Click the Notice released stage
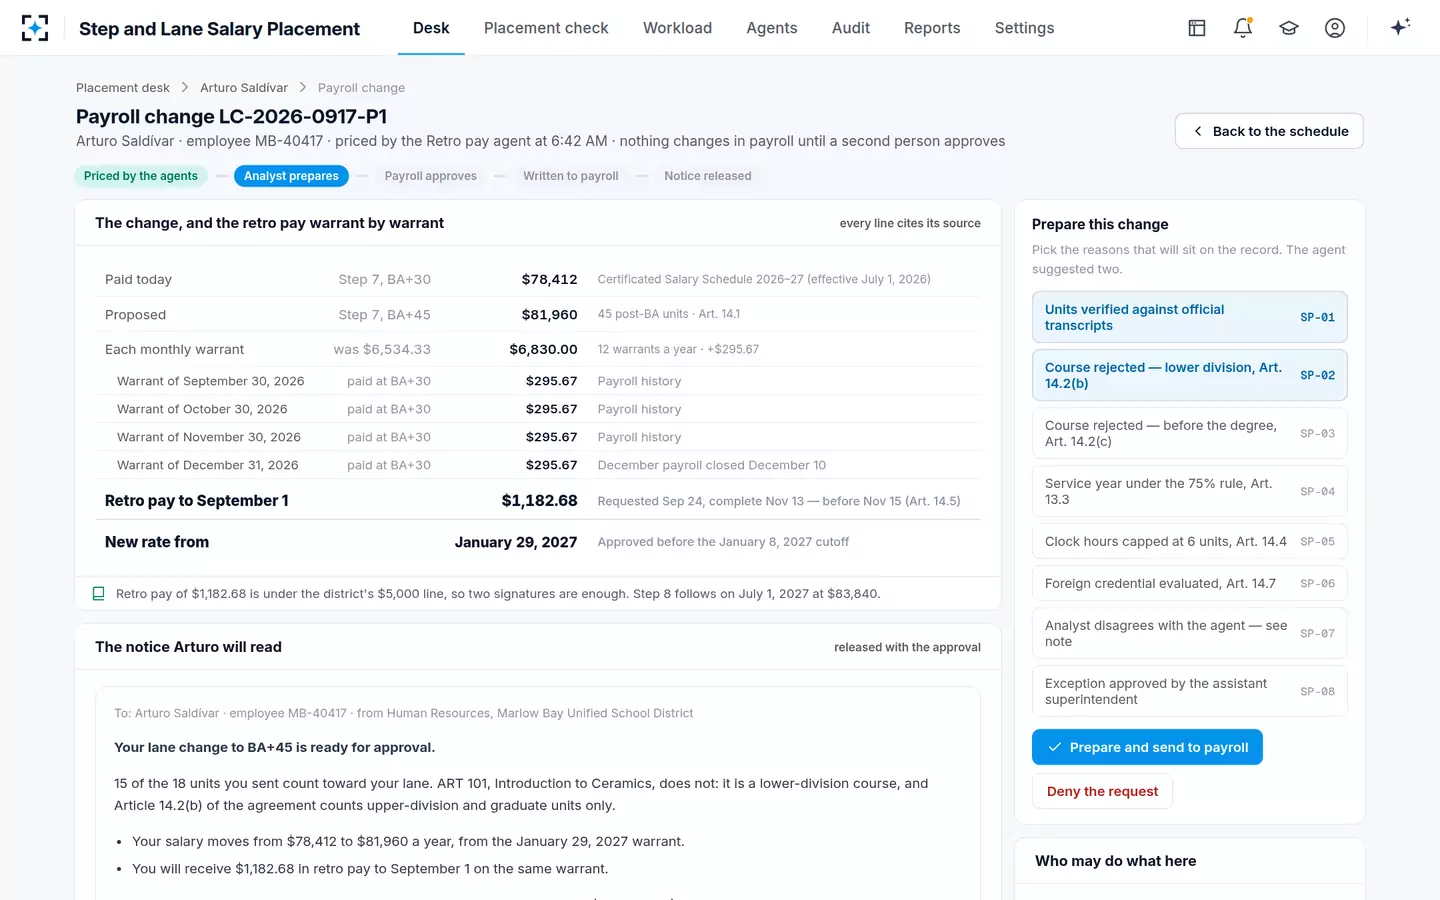1440x900 pixels. tap(708, 176)
